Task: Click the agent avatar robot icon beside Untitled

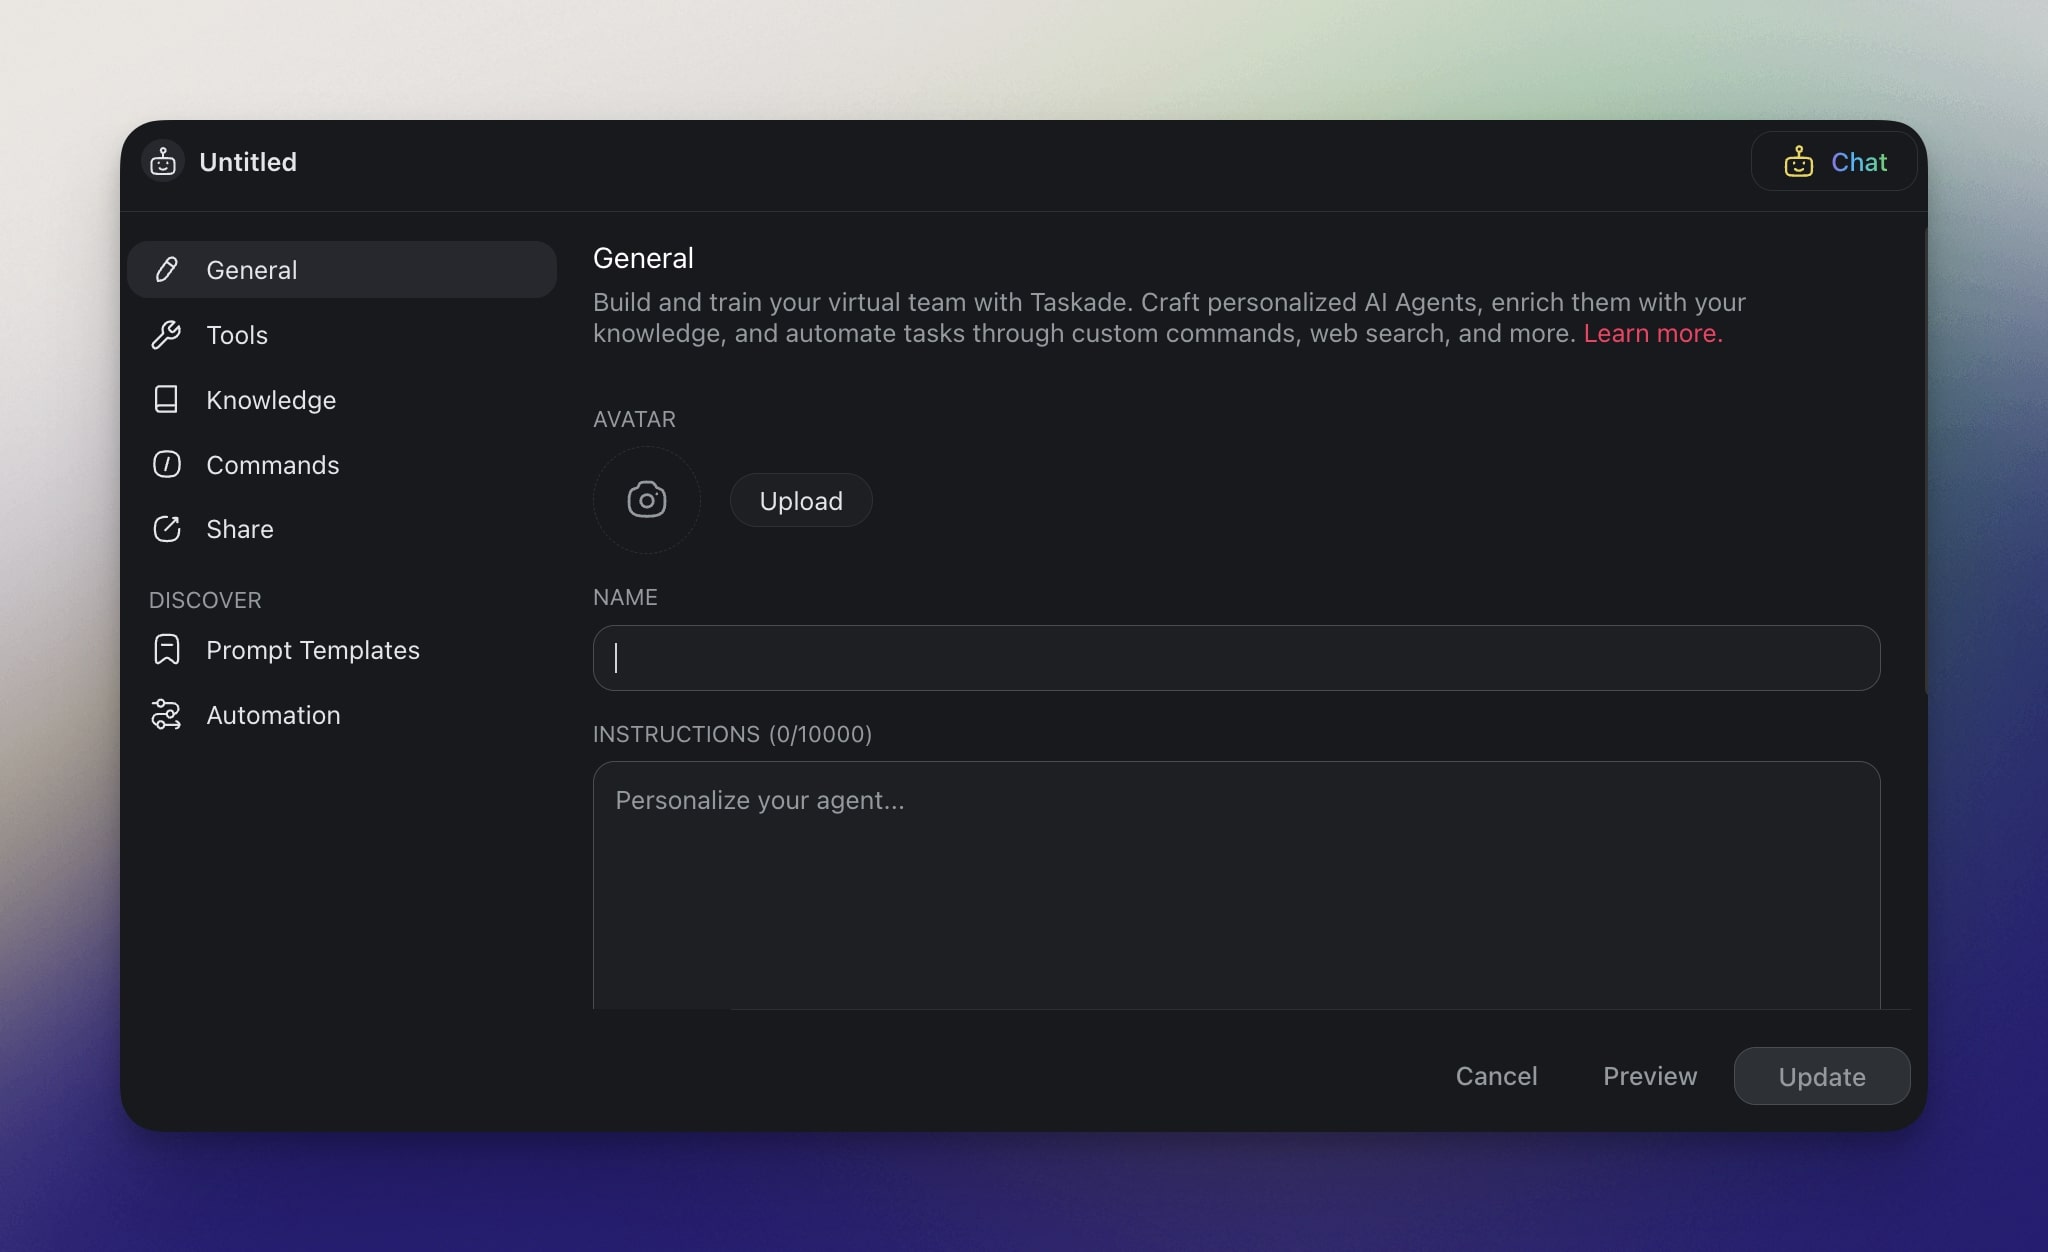Action: point(162,161)
